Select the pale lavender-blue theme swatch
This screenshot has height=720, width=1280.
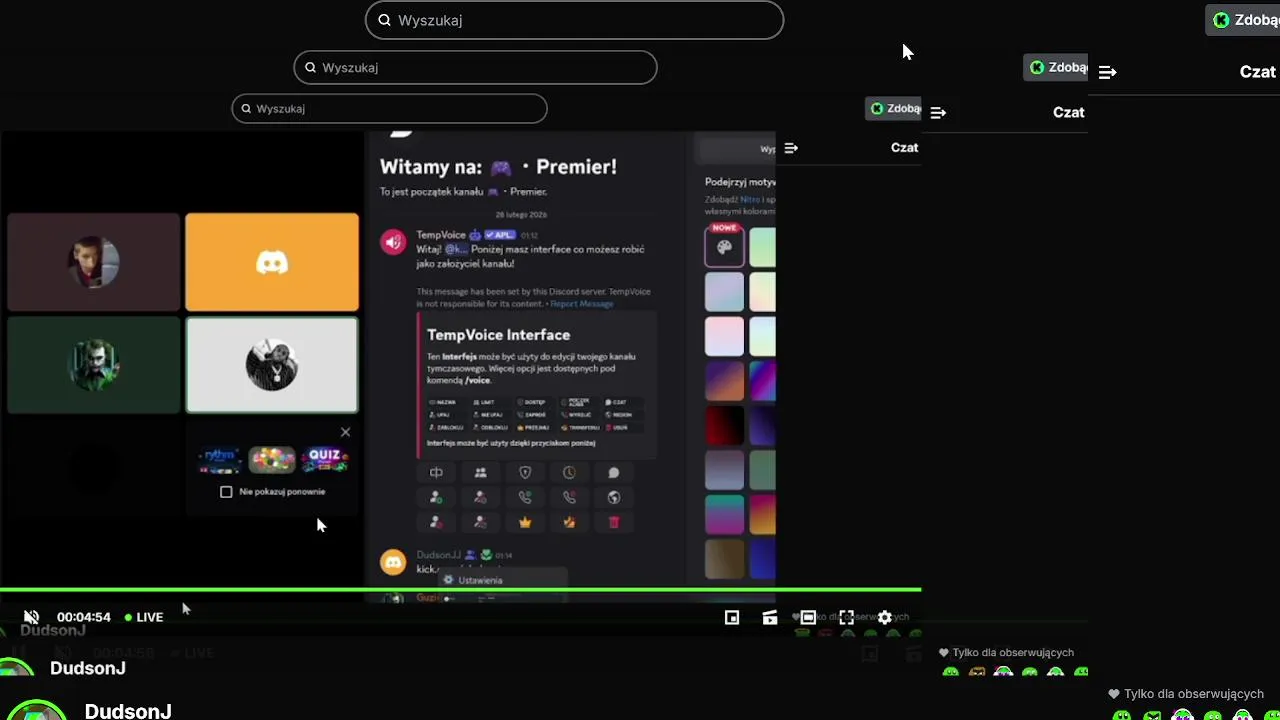coord(724,292)
